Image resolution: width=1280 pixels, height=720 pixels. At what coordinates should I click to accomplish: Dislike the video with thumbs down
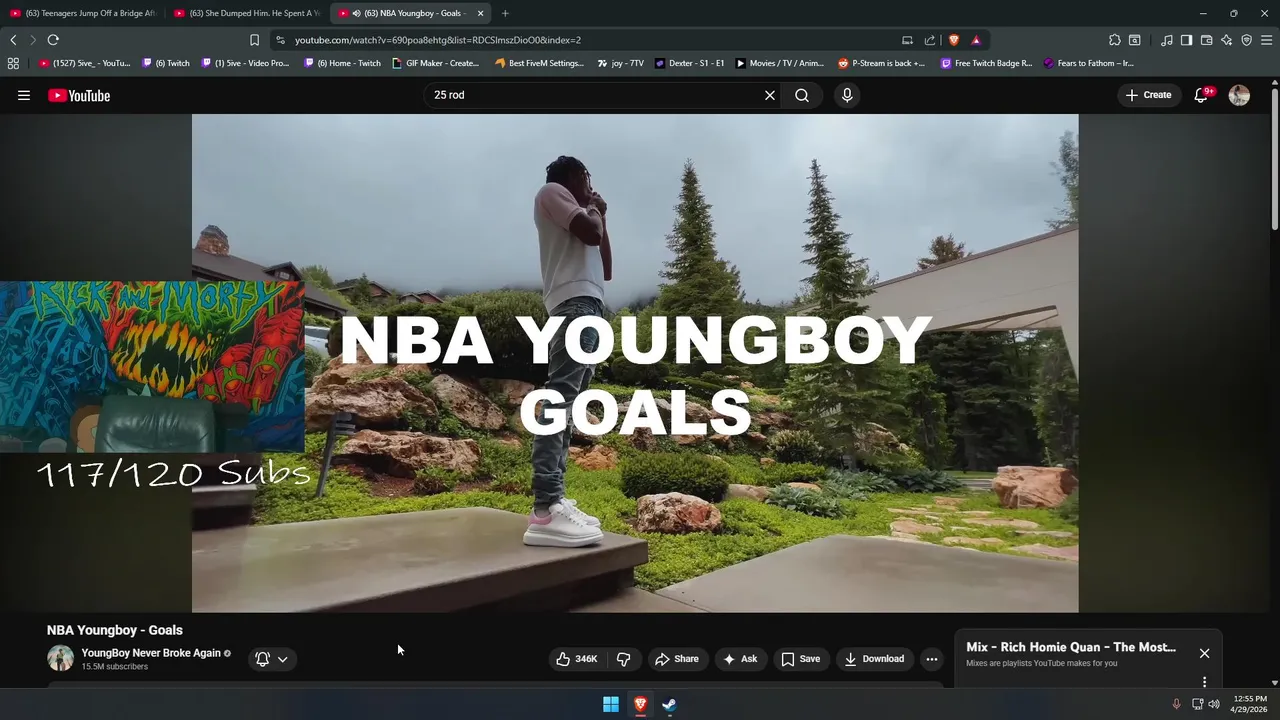[624, 659]
